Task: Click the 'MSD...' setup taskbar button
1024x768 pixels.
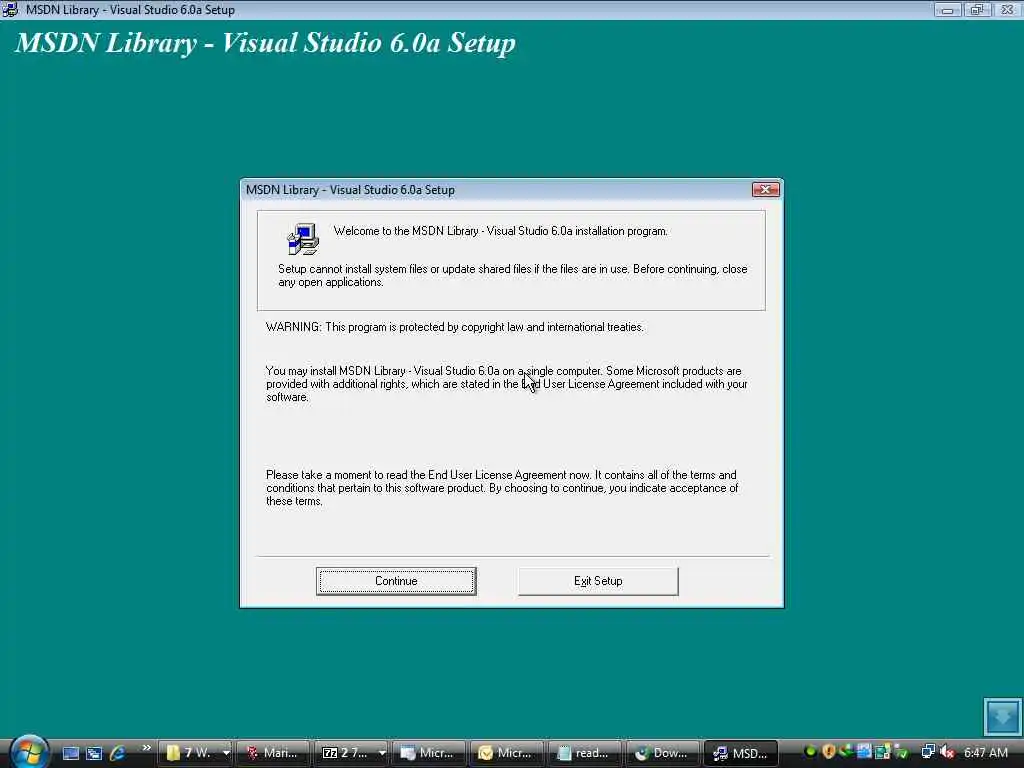Action: click(741, 753)
